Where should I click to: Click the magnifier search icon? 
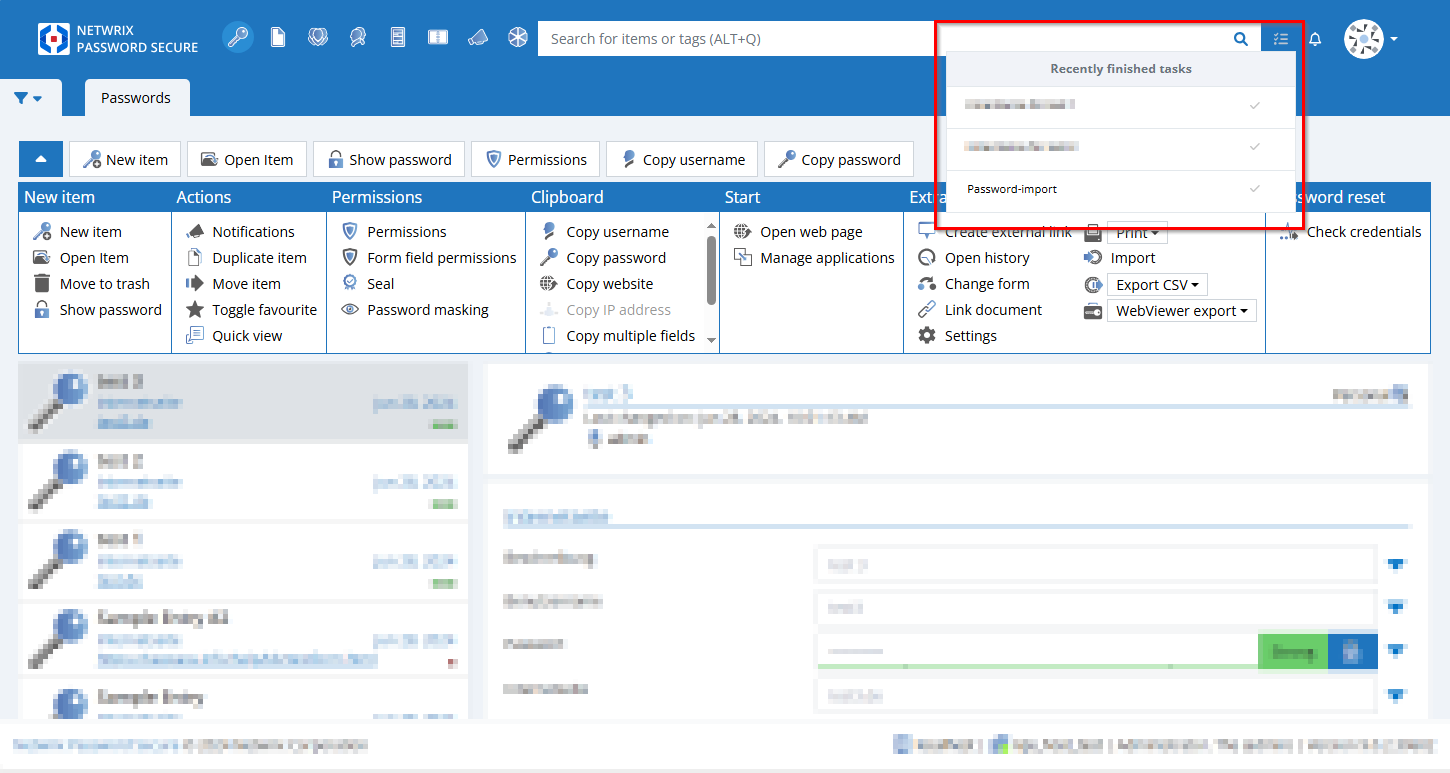pyautogui.click(x=1241, y=39)
